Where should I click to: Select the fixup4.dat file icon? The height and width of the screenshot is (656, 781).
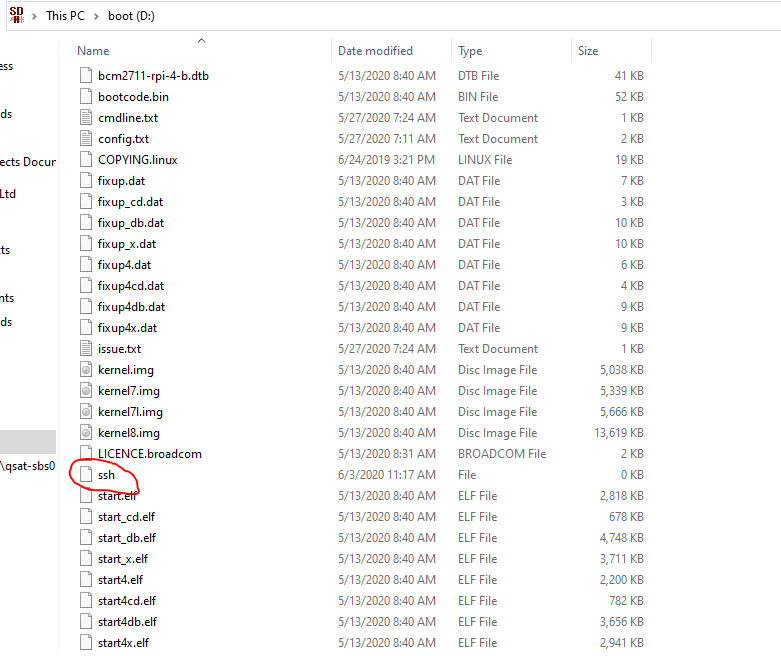click(x=86, y=264)
